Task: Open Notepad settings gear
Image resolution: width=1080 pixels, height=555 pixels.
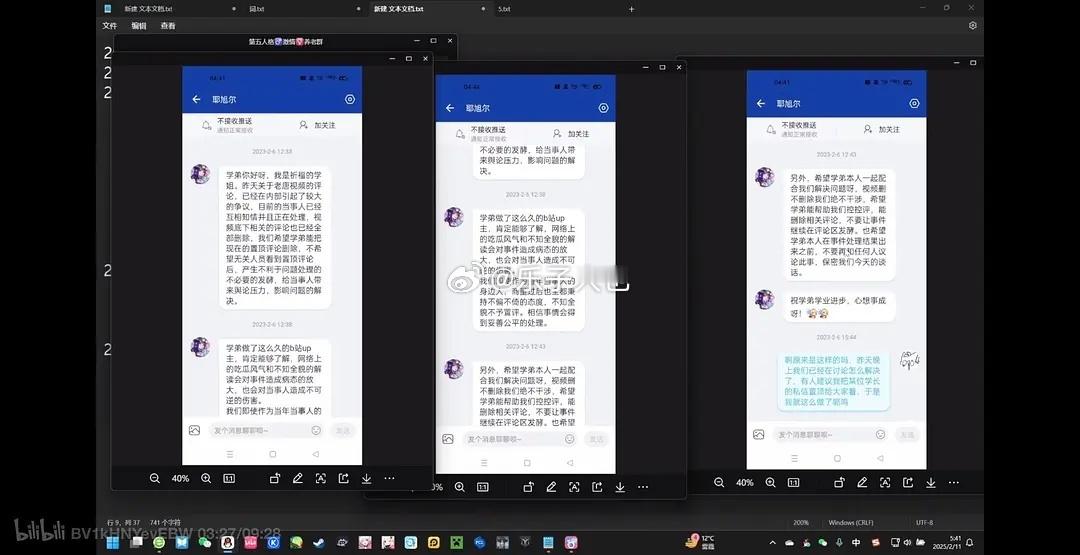Action: tap(973, 25)
